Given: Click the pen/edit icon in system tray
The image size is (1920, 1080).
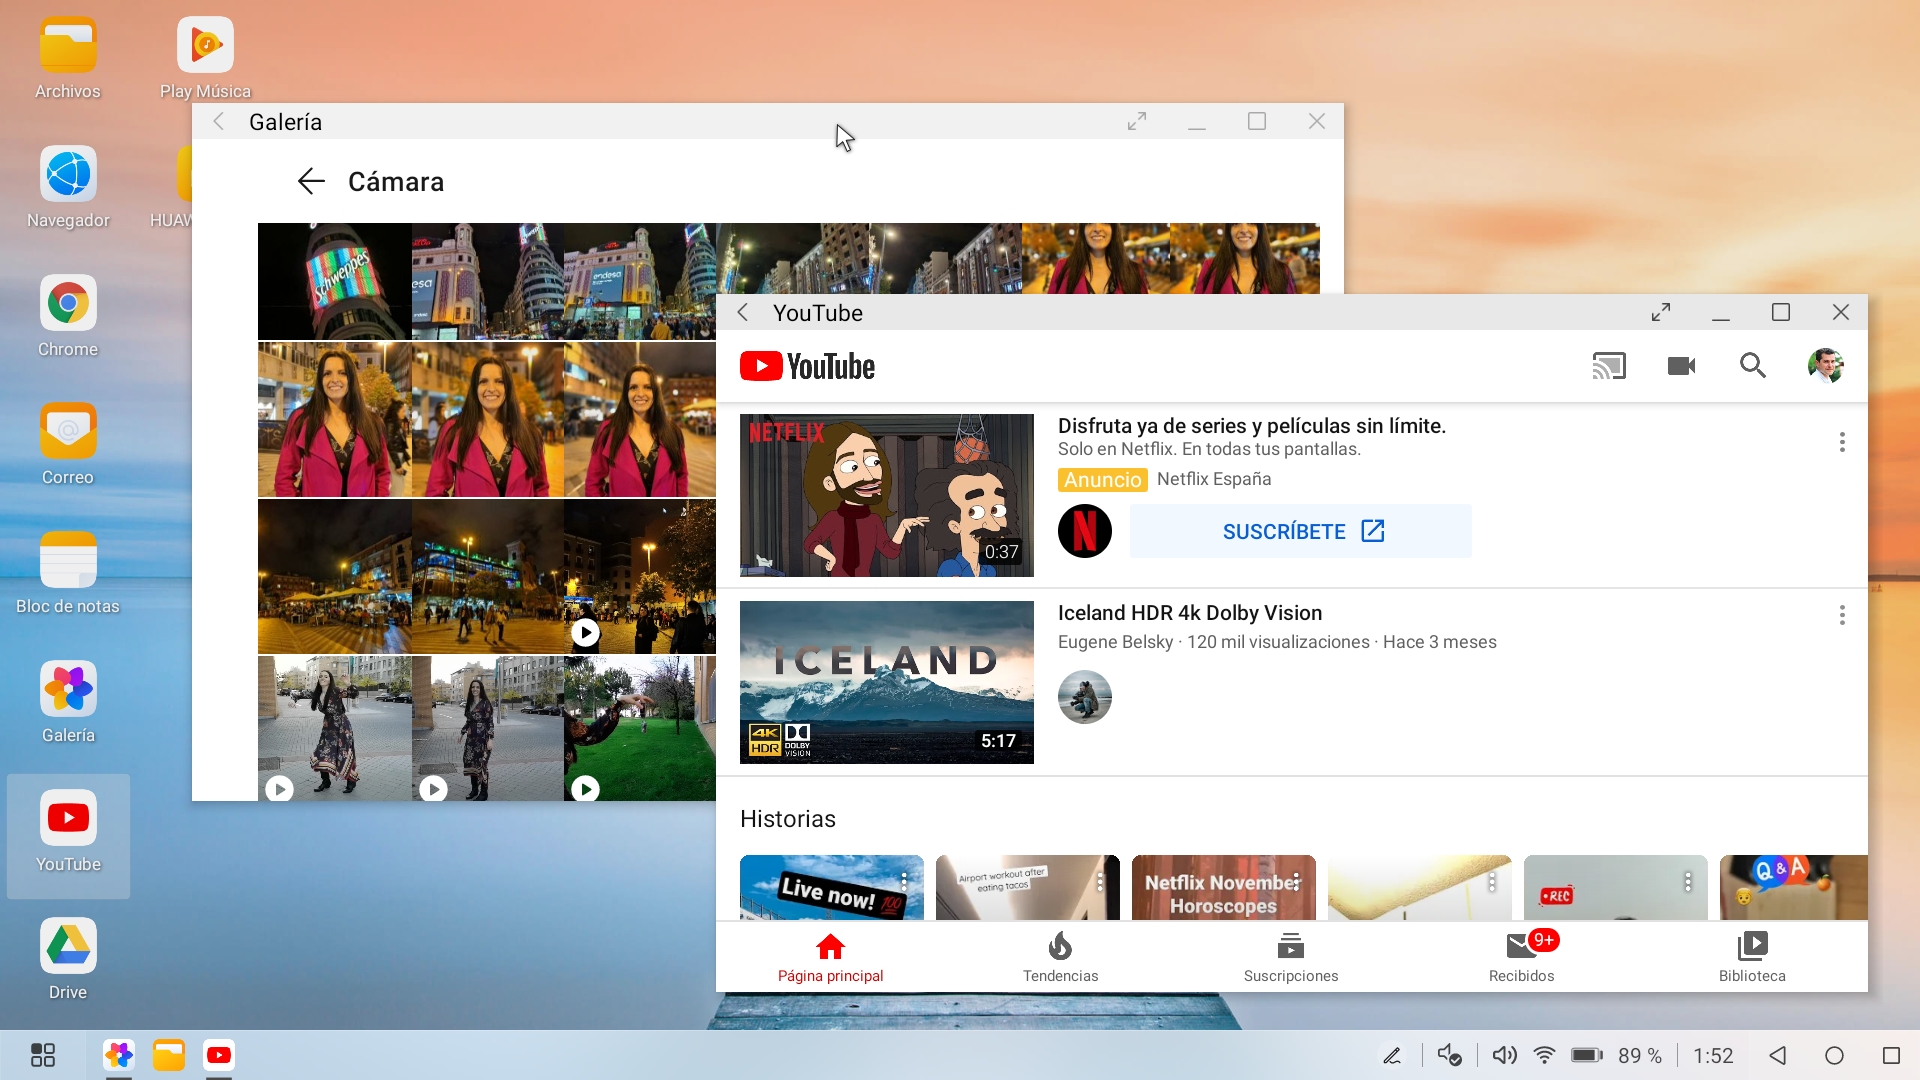Looking at the screenshot, I should [1392, 1055].
